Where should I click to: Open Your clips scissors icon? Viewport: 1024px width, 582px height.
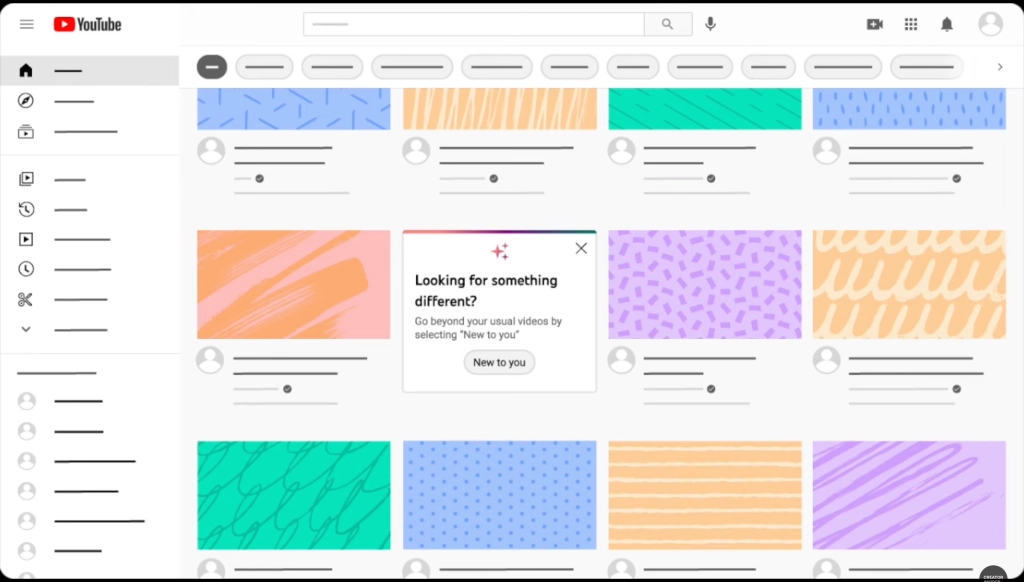[x=25, y=299]
